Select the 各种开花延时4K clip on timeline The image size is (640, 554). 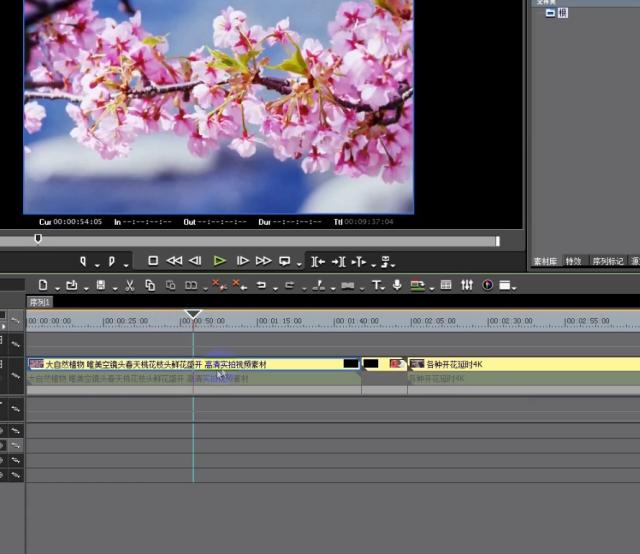524,364
